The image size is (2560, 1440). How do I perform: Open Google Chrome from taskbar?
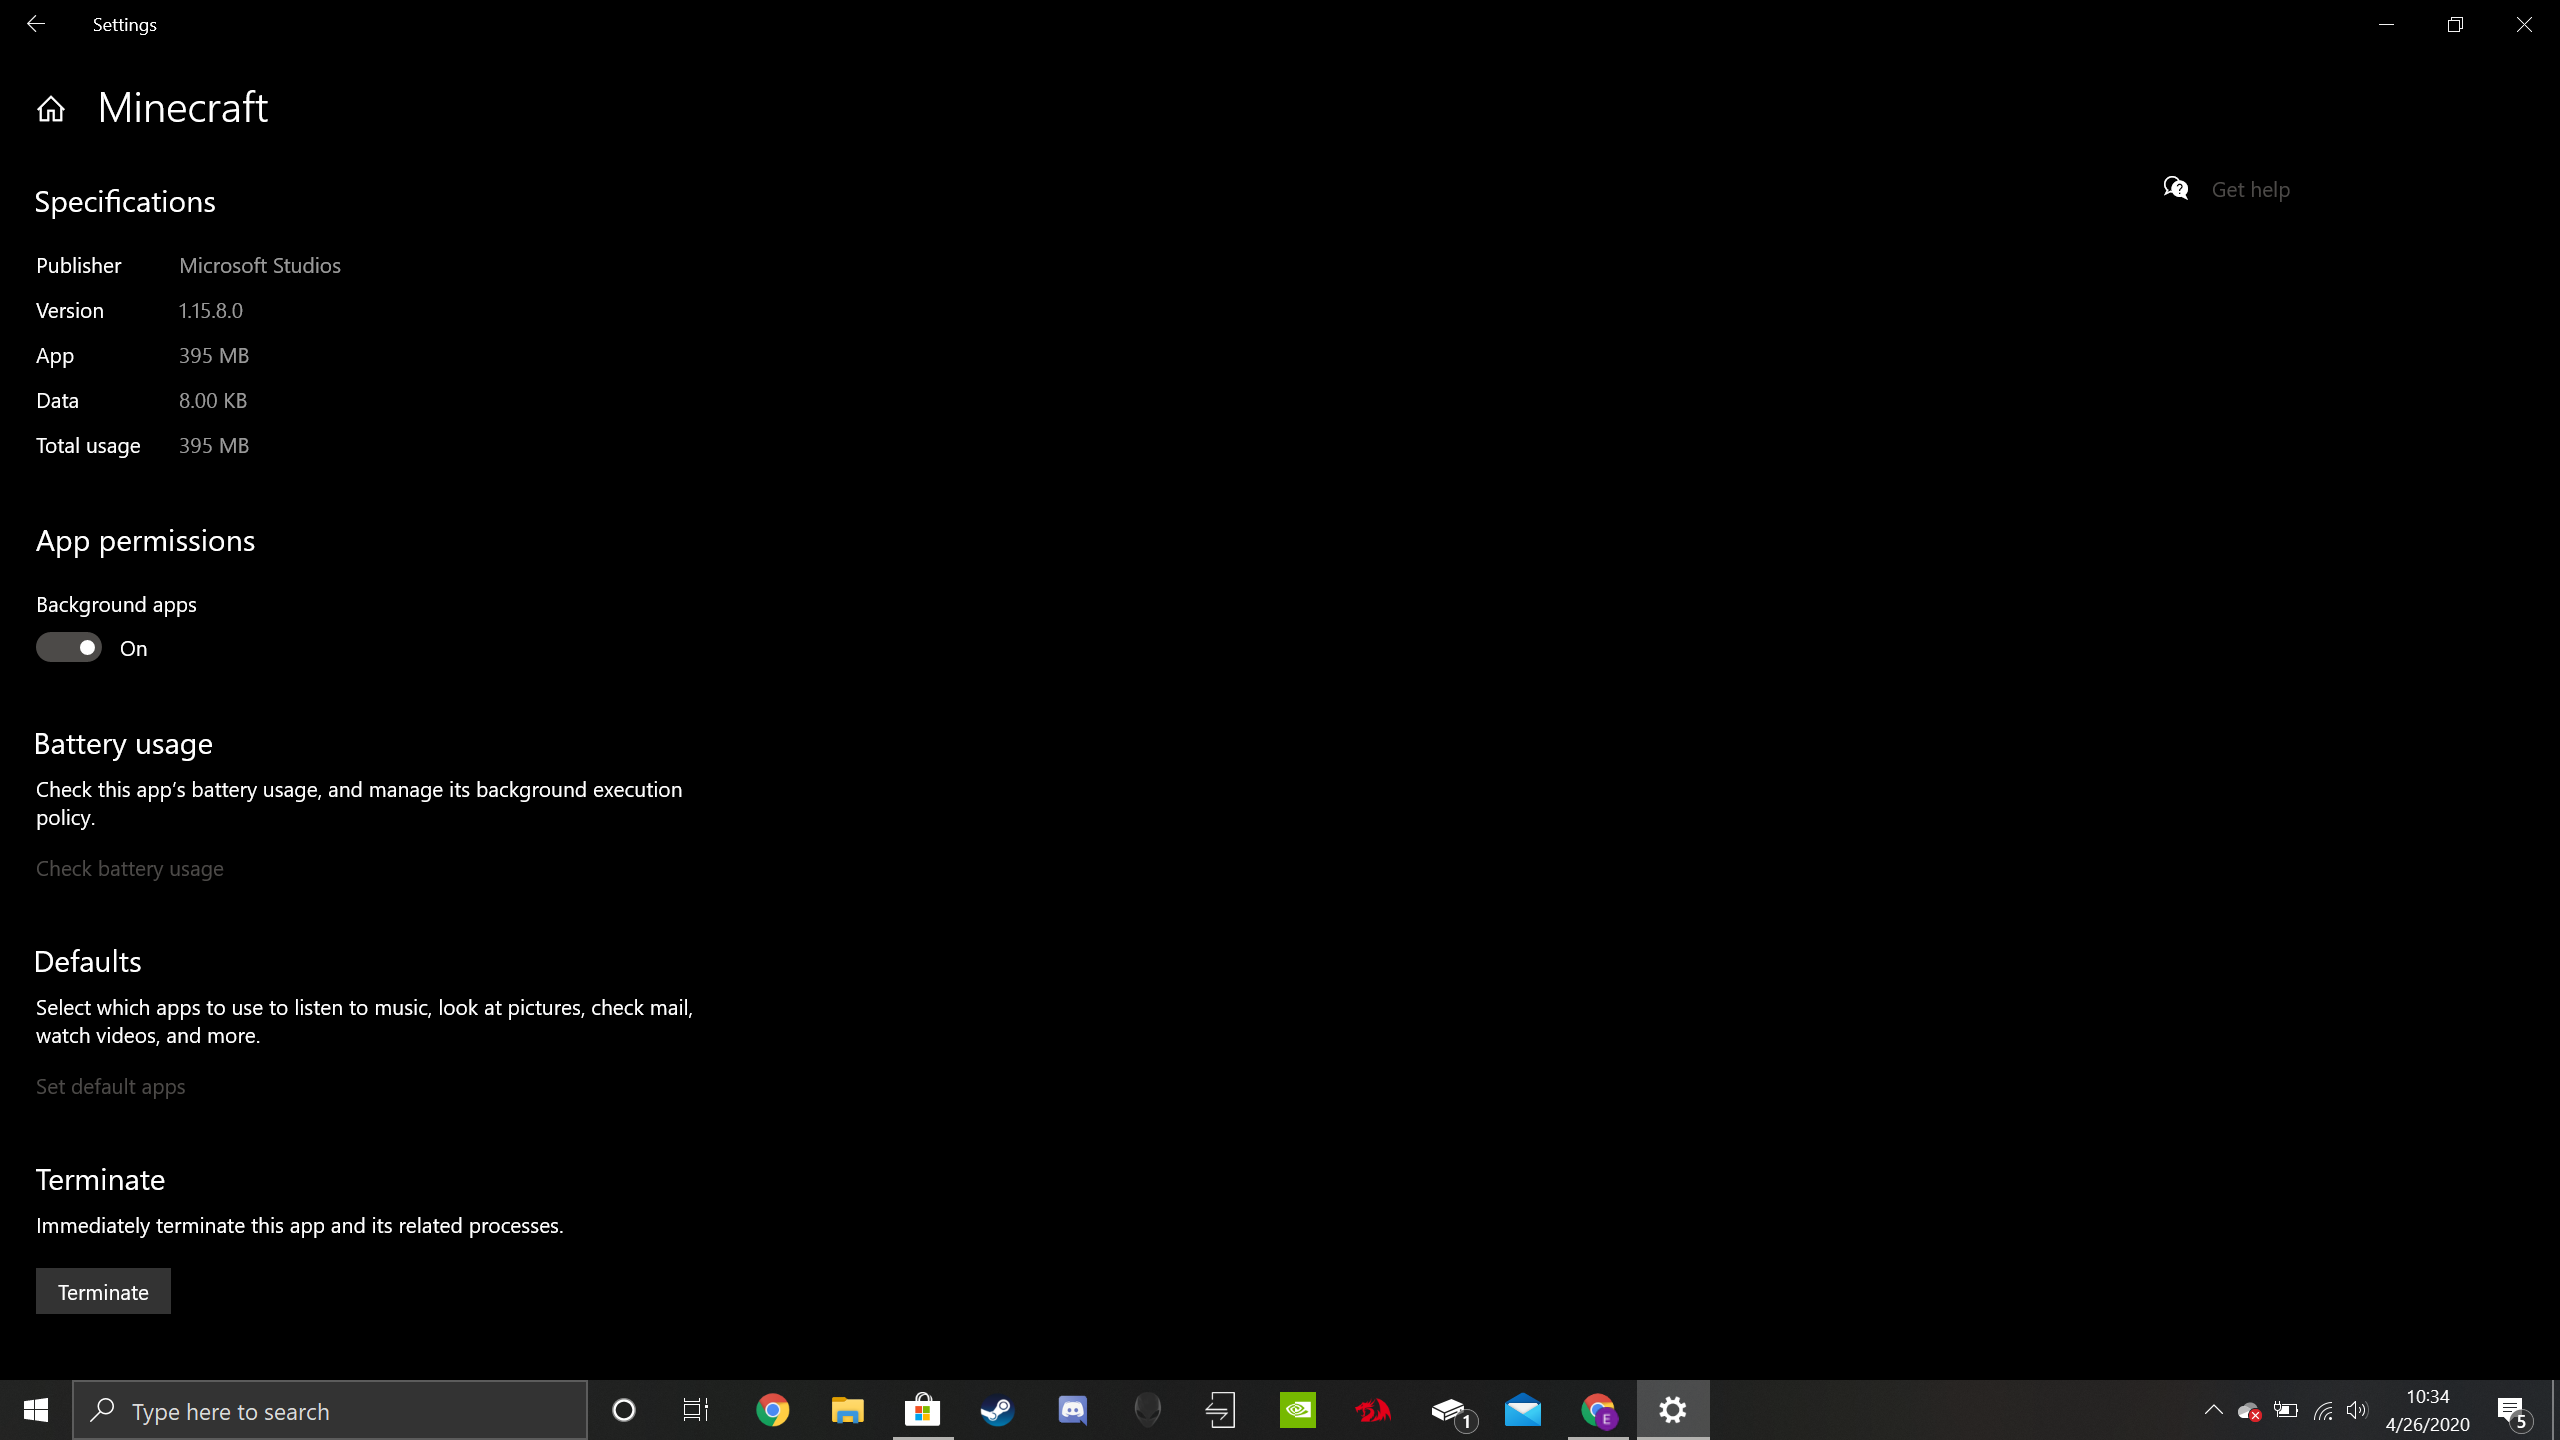tap(772, 1411)
